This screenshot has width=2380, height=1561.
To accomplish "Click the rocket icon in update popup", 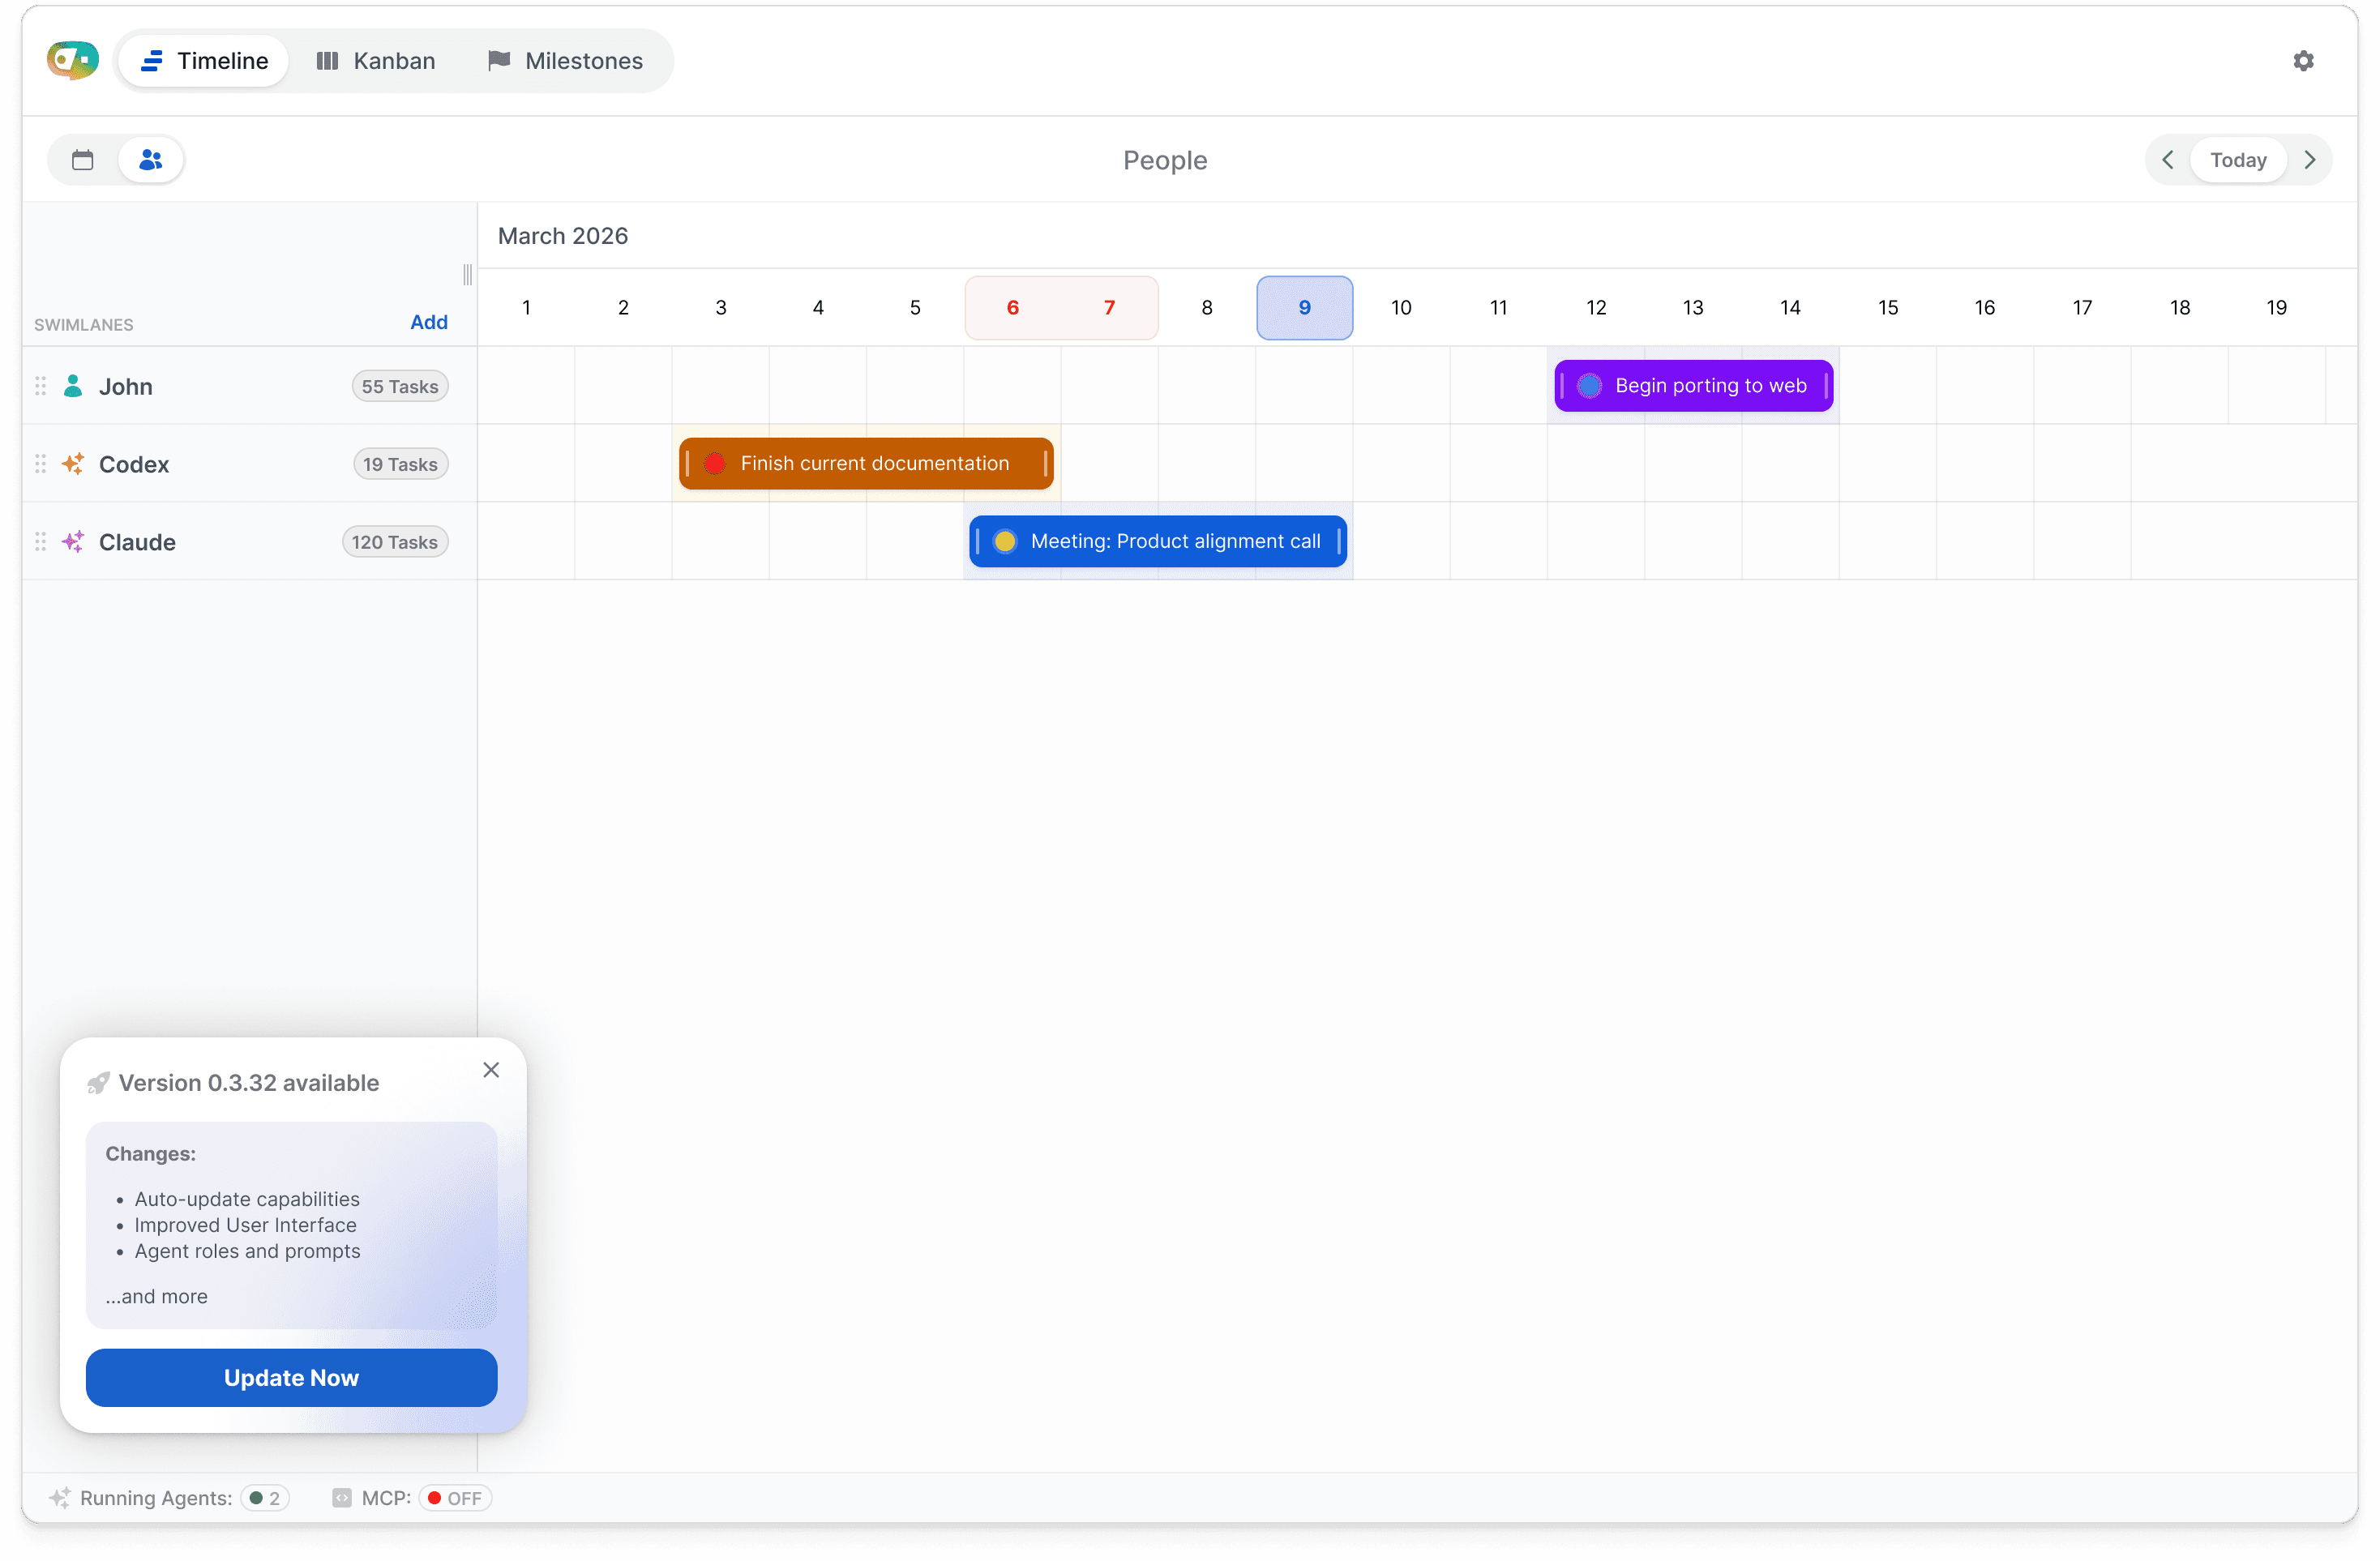I will click(98, 1083).
